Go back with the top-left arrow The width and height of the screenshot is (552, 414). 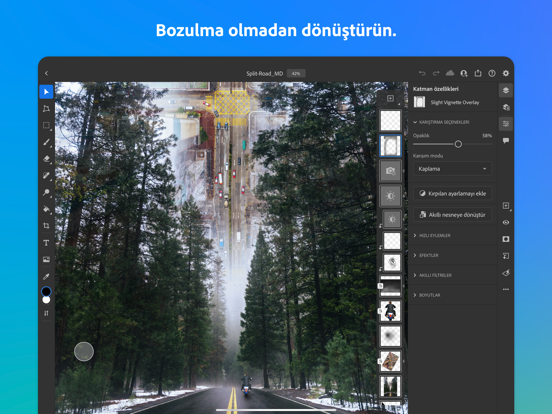click(46, 73)
